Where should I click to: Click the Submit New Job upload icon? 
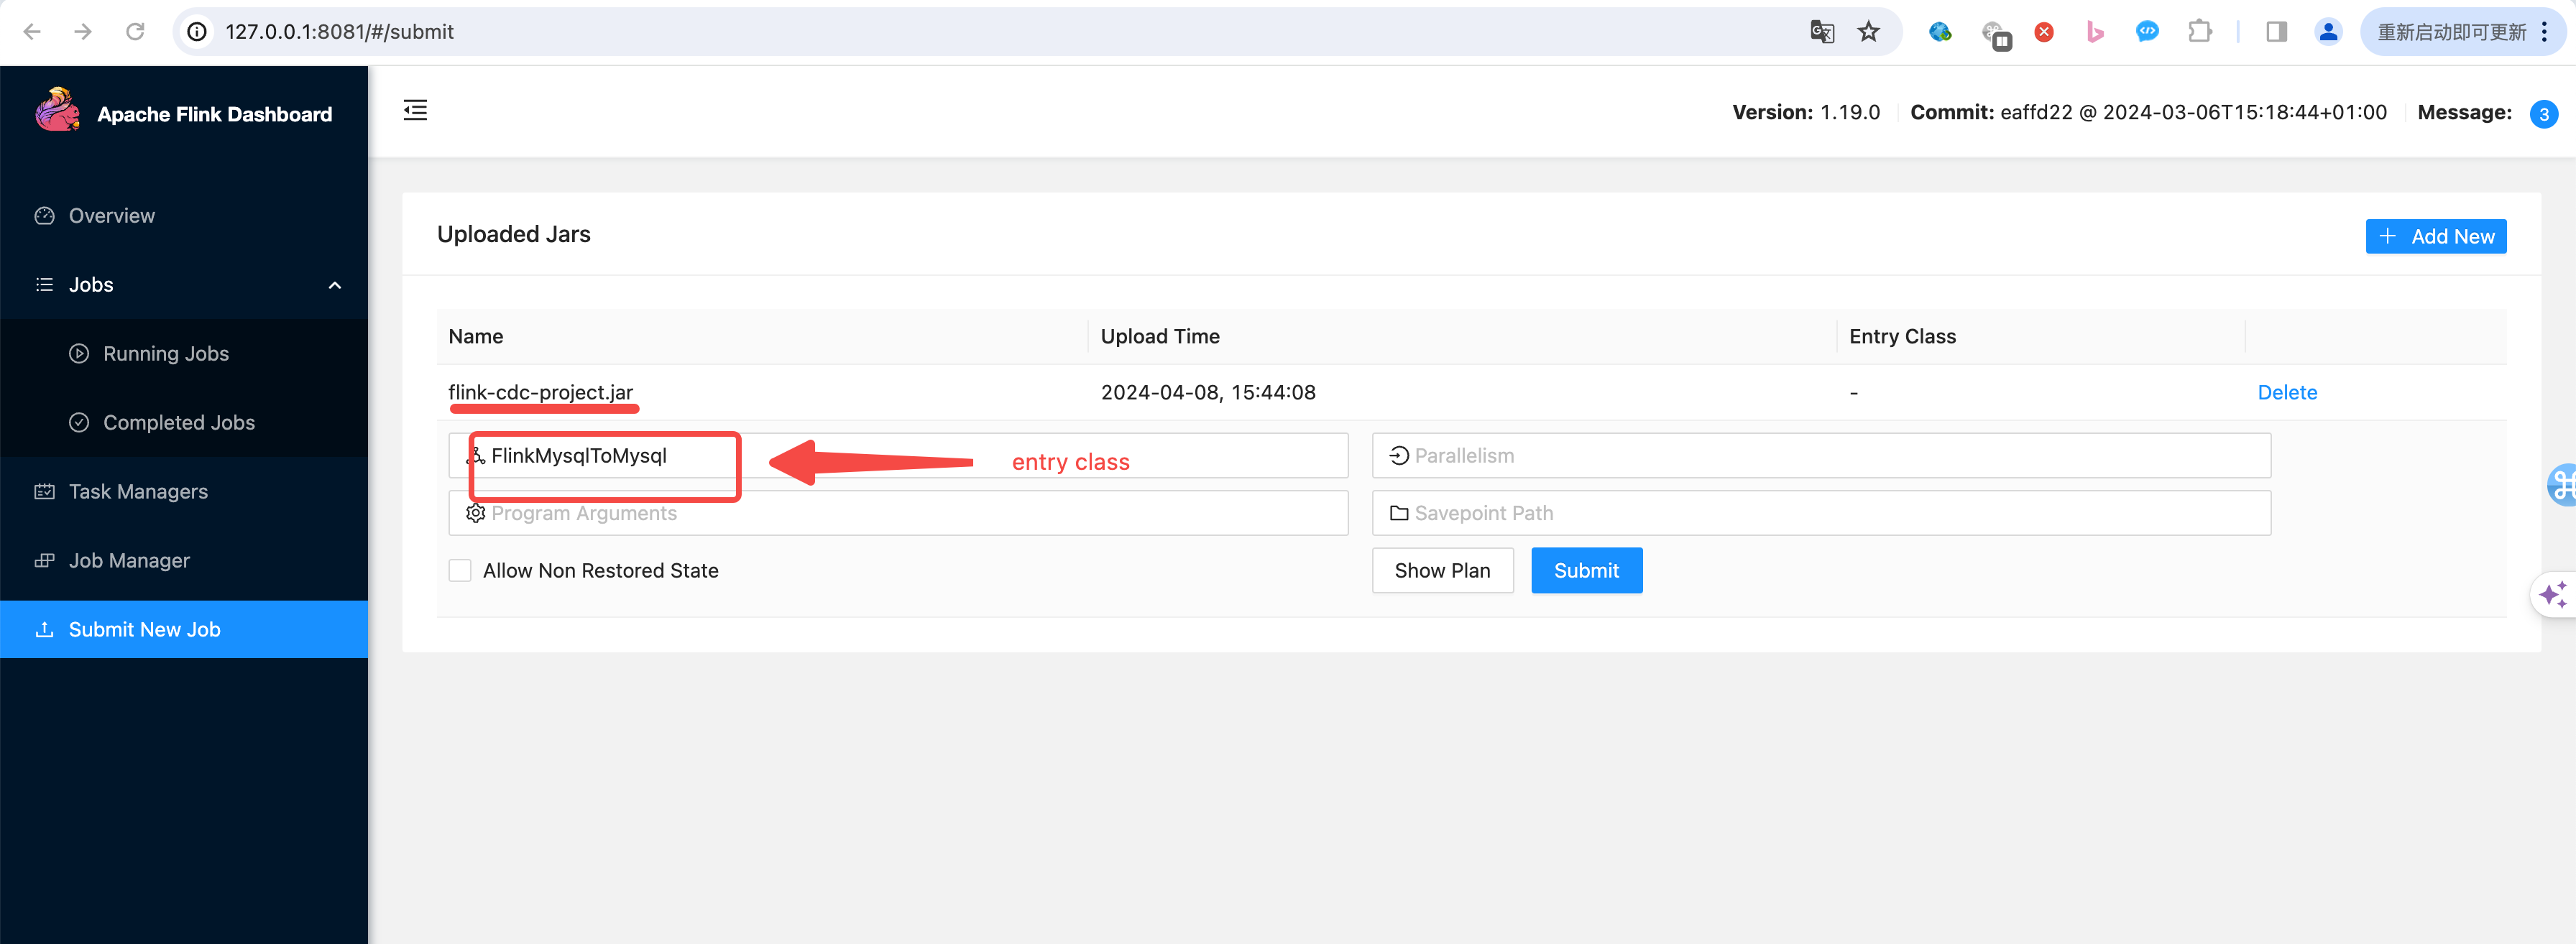(x=45, y=630)
